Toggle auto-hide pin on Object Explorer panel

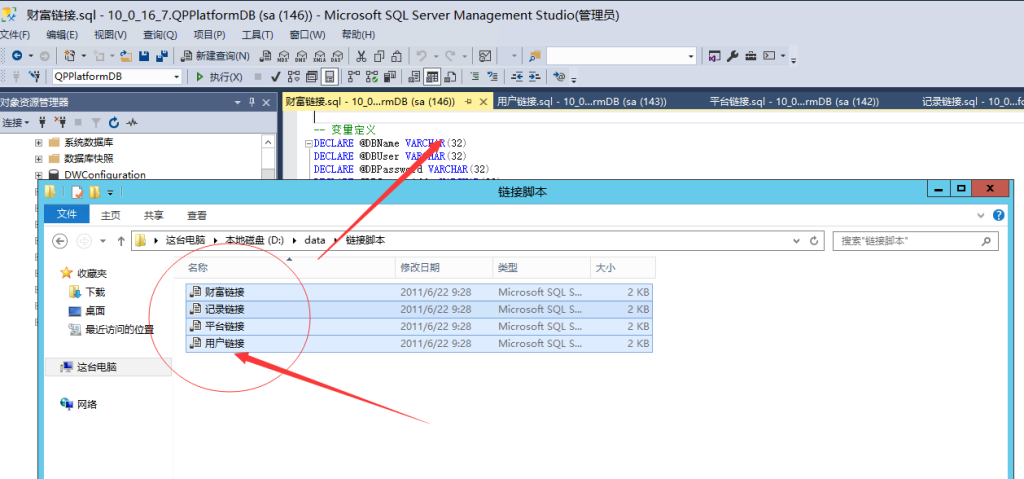pos(251,101)
